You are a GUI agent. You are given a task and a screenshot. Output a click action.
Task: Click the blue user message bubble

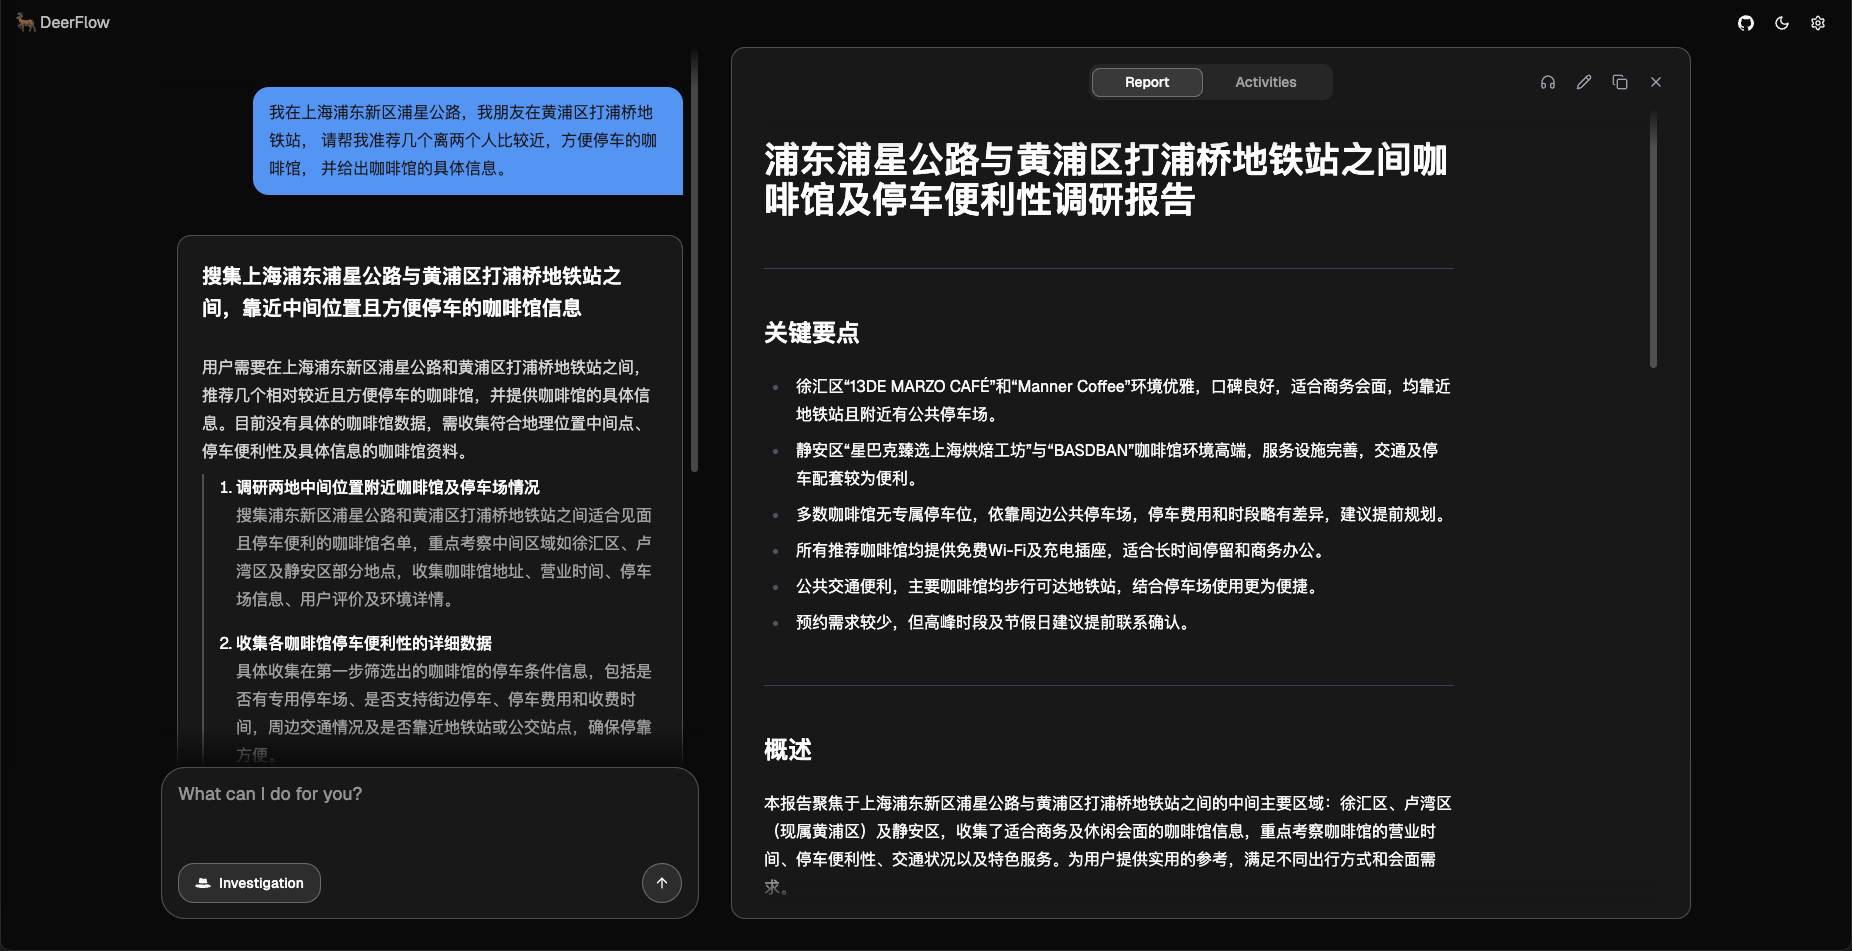click(467, 141)
